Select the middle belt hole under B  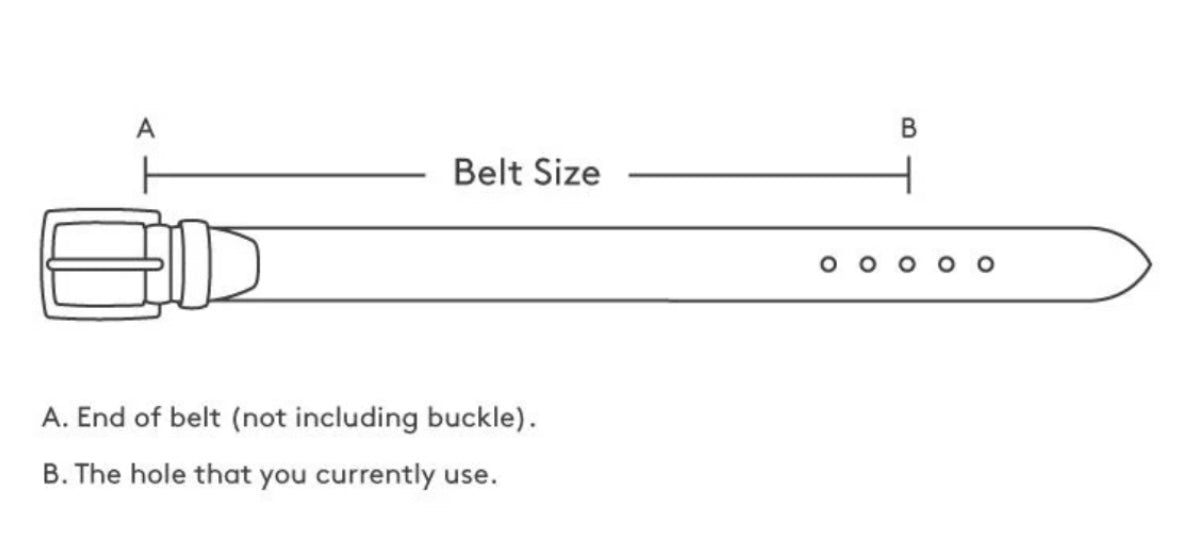click(907, 265)
